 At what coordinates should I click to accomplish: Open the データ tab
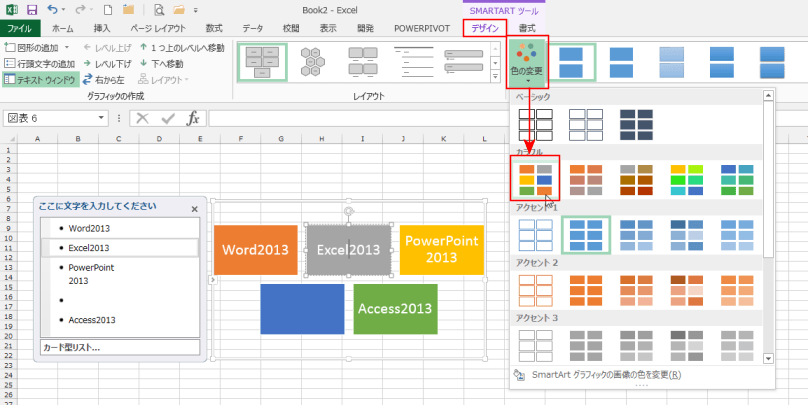coord(252,28)
